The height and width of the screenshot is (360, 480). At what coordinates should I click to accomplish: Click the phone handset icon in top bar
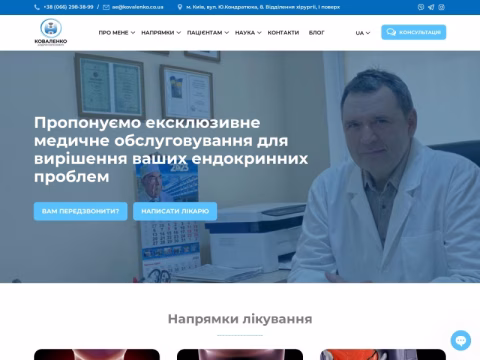pos(37,7)
